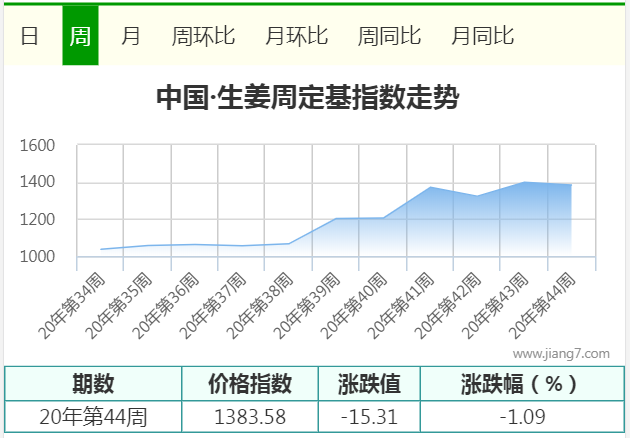Click the www.jiang7.com chart credit
The image size is (630, 438).
tap(561, 354)
